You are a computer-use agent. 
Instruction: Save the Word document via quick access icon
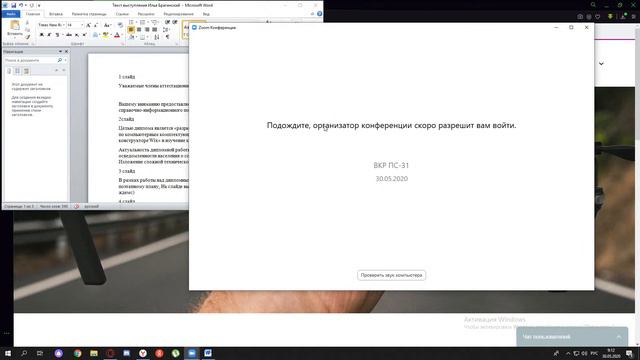[13, 5]
